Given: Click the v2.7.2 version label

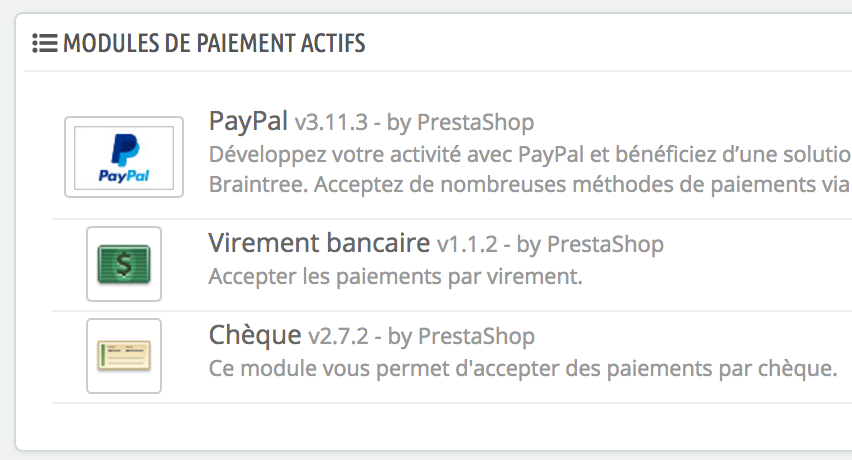Looking at the screenshot, I should click(x=339, y=336).
